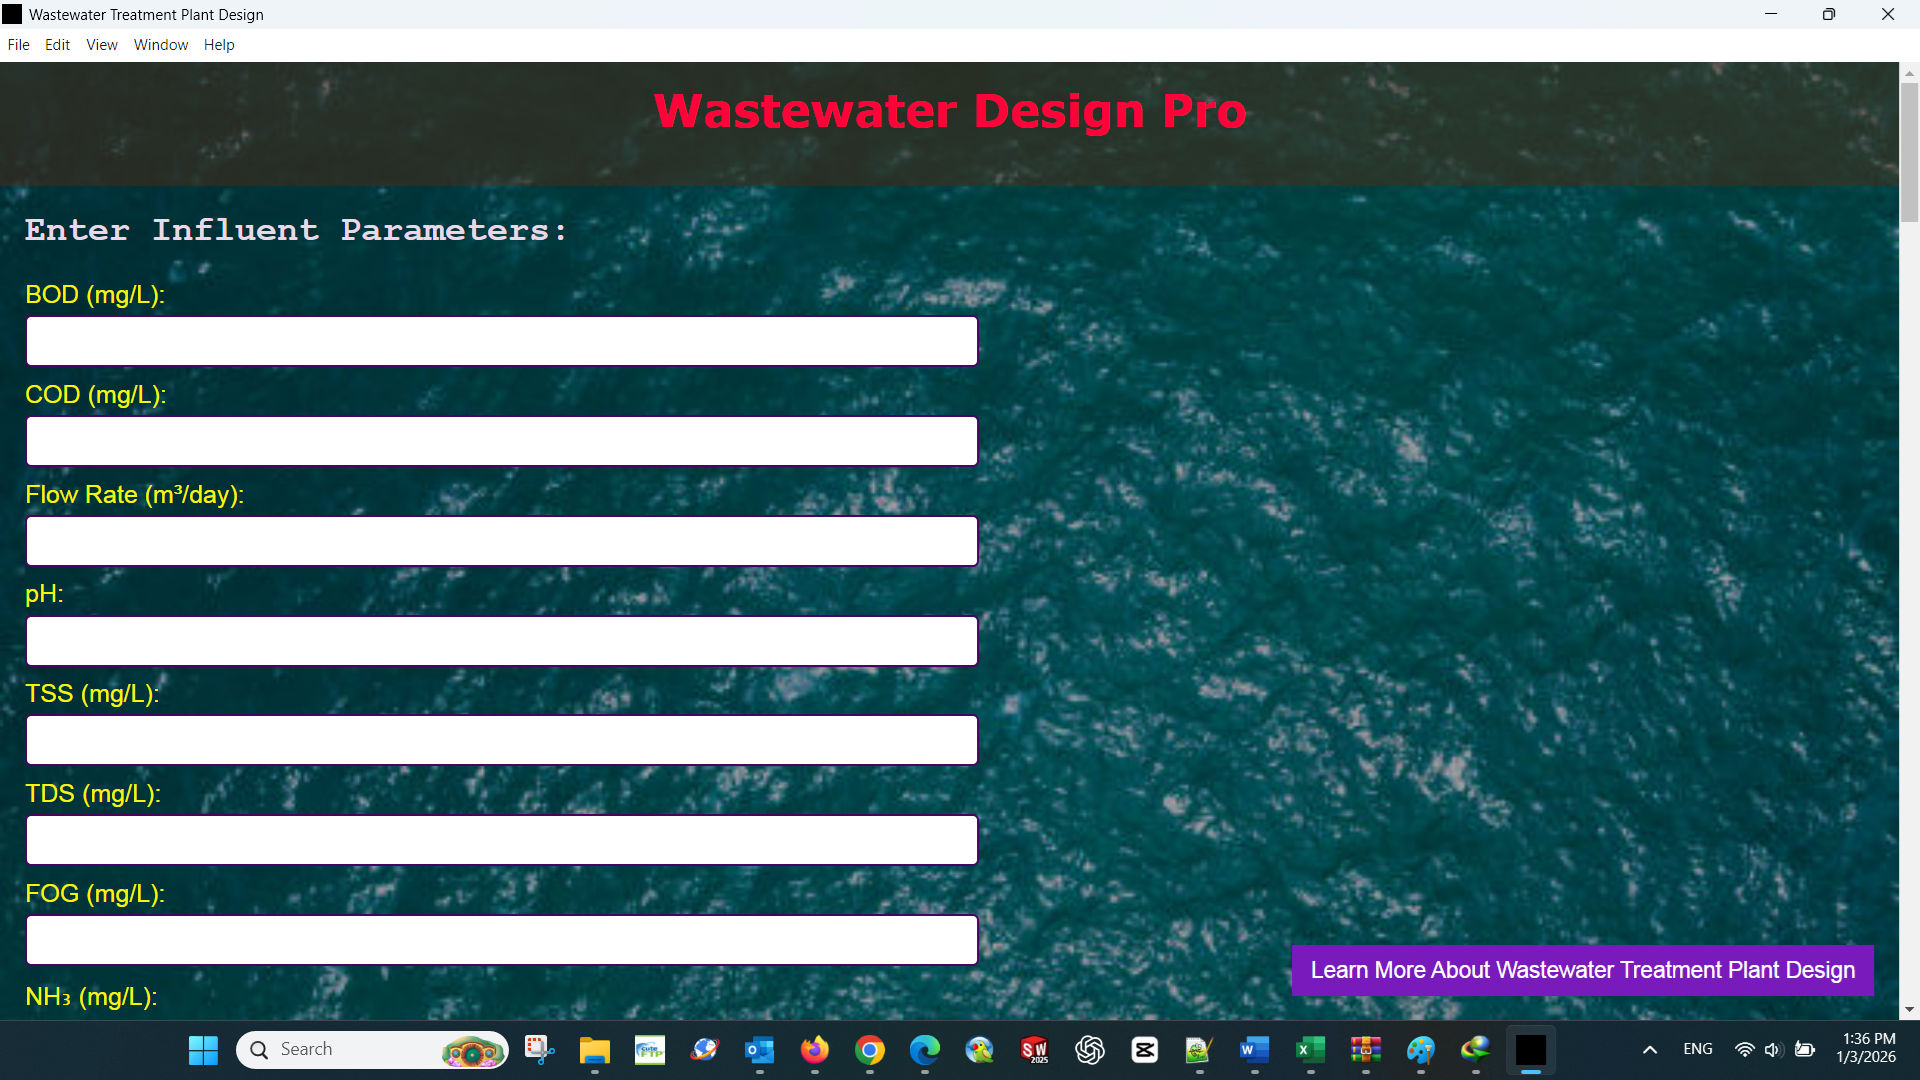Launch Microsoft Edge from the taskbar
Viewport: 1920px width, 1080px height.
924,1050
